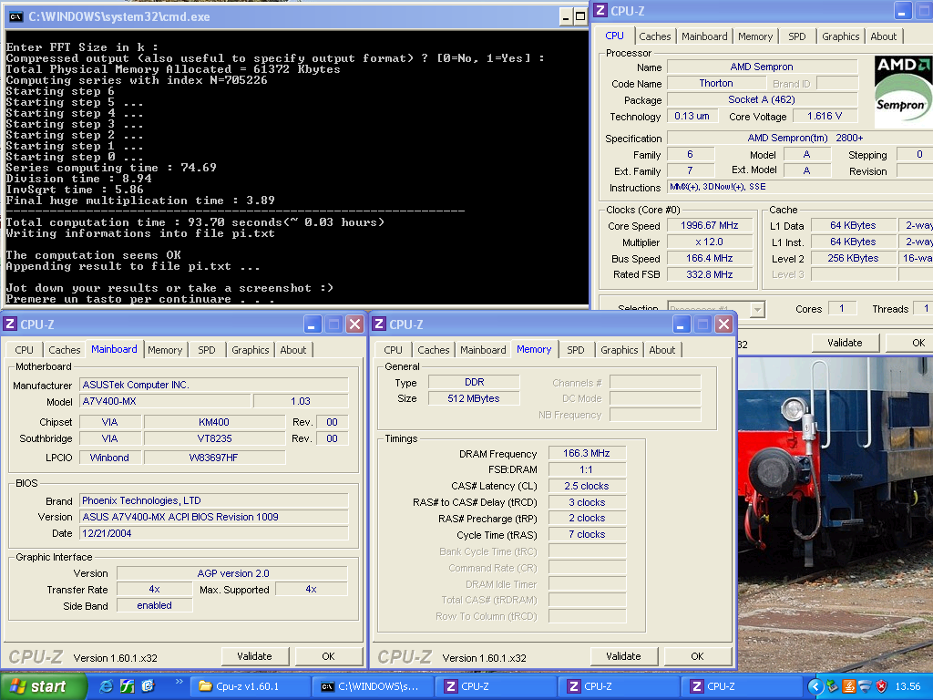The width and height of the screenshot is (933, 700).
Task: Launch Internet Explorer from quick launch
Action: [106, 686]
